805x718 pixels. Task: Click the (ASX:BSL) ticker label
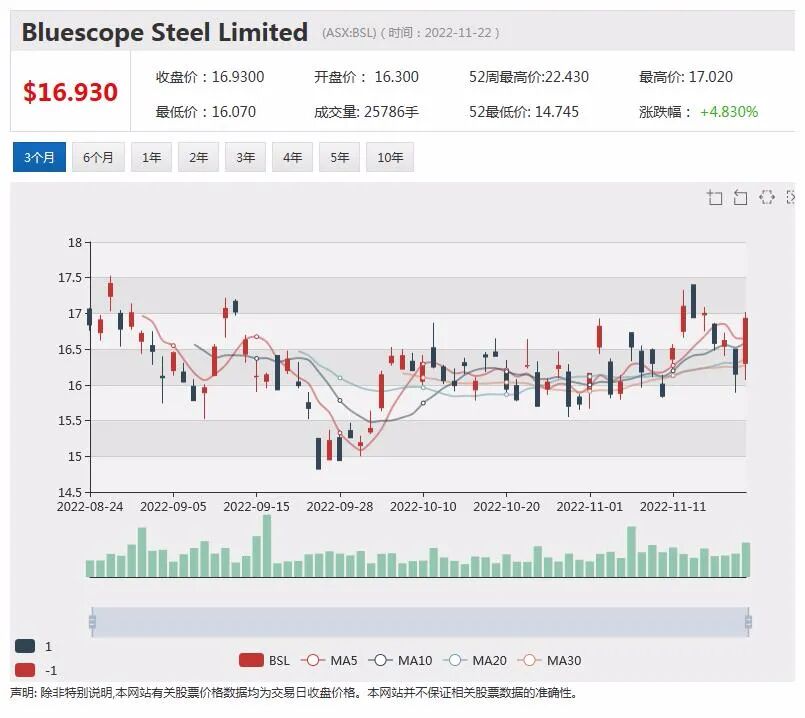click(x=349, y=32)
